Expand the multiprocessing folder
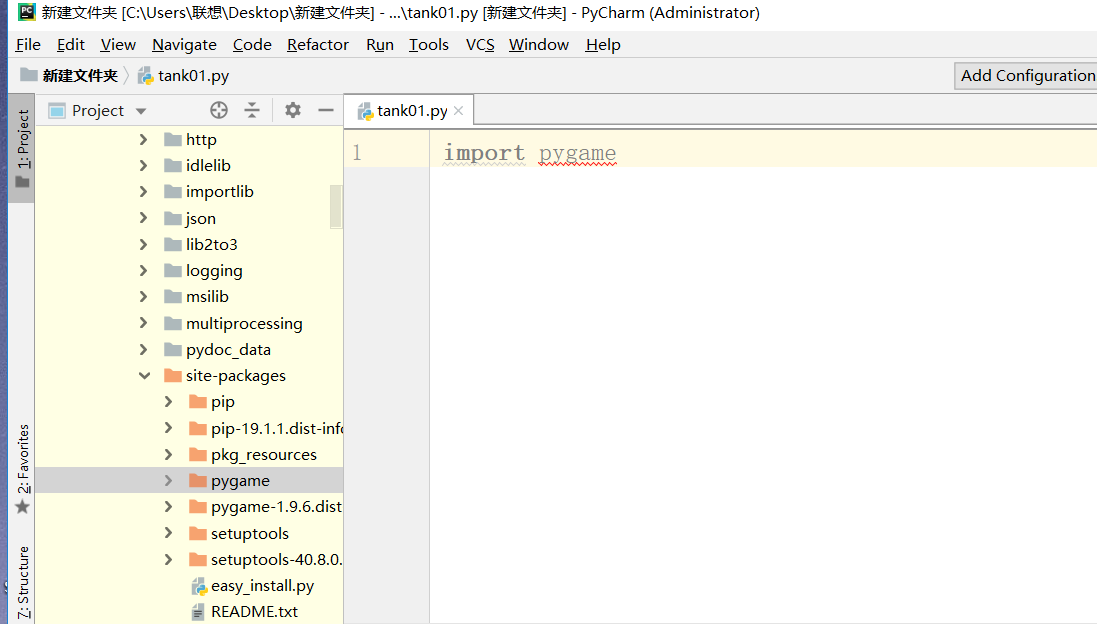The image size is (1097, 624). click(143, 323)
